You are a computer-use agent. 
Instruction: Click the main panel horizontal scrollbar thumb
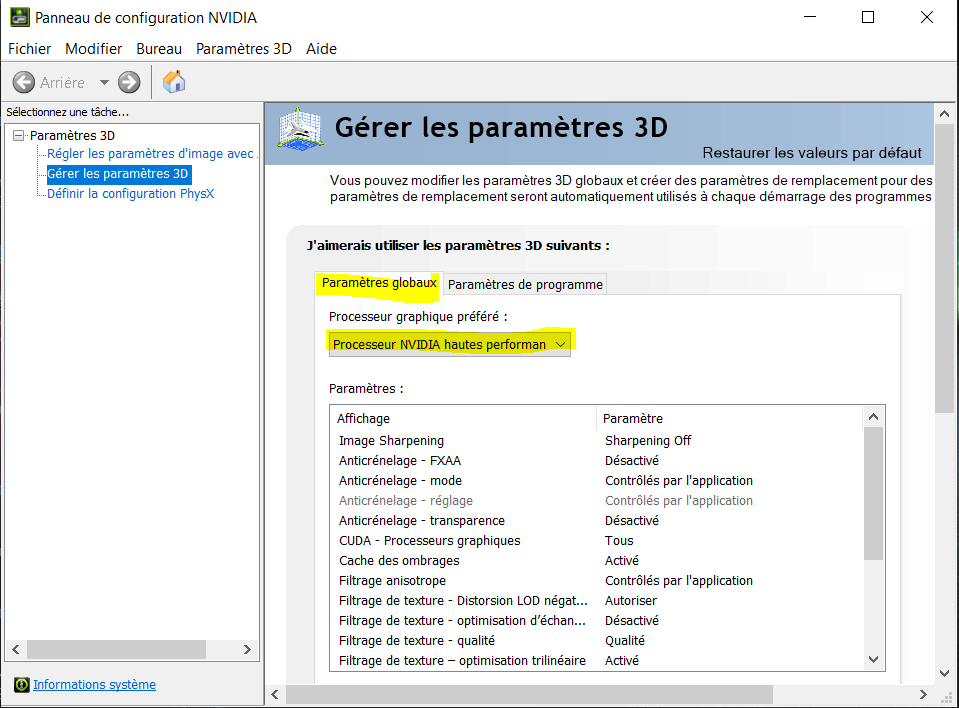click(x=529, y=695)
